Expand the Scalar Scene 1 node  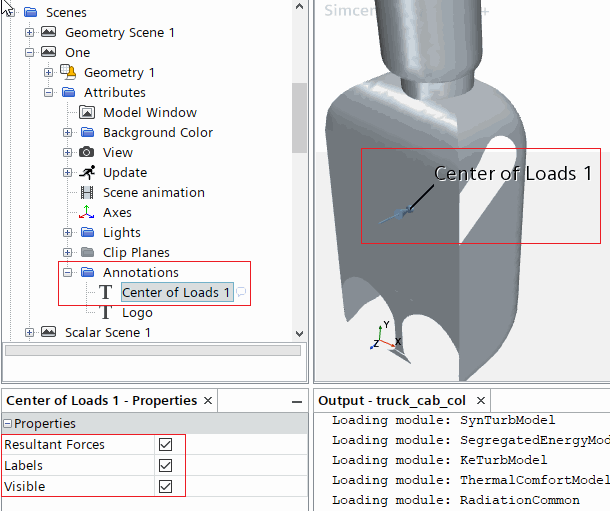point(29,332)
